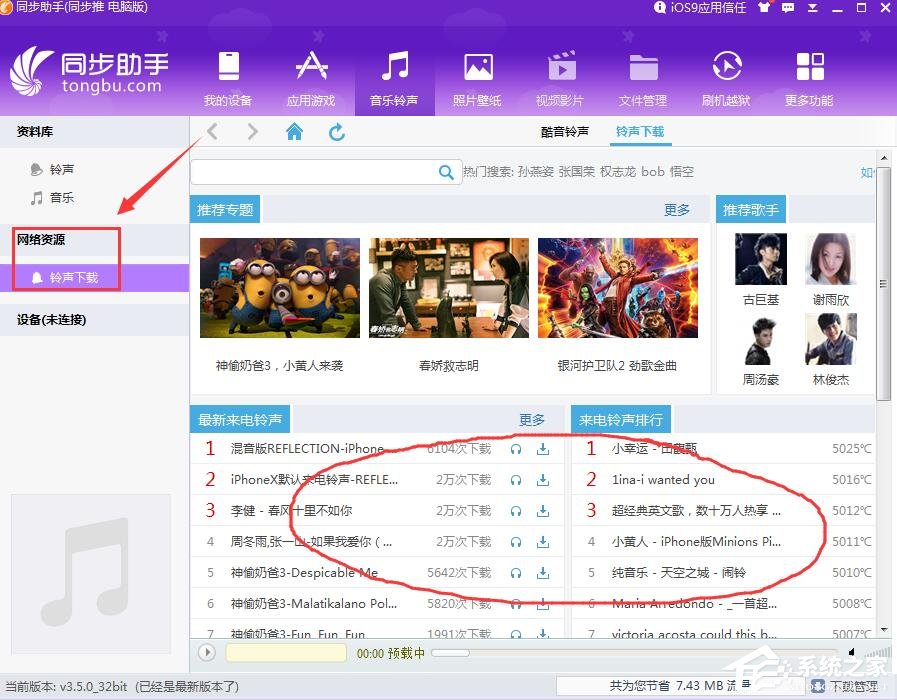Download the 李健 - 春风十里不如你 ringtone

pyautogui.click(x=543, y=510)
